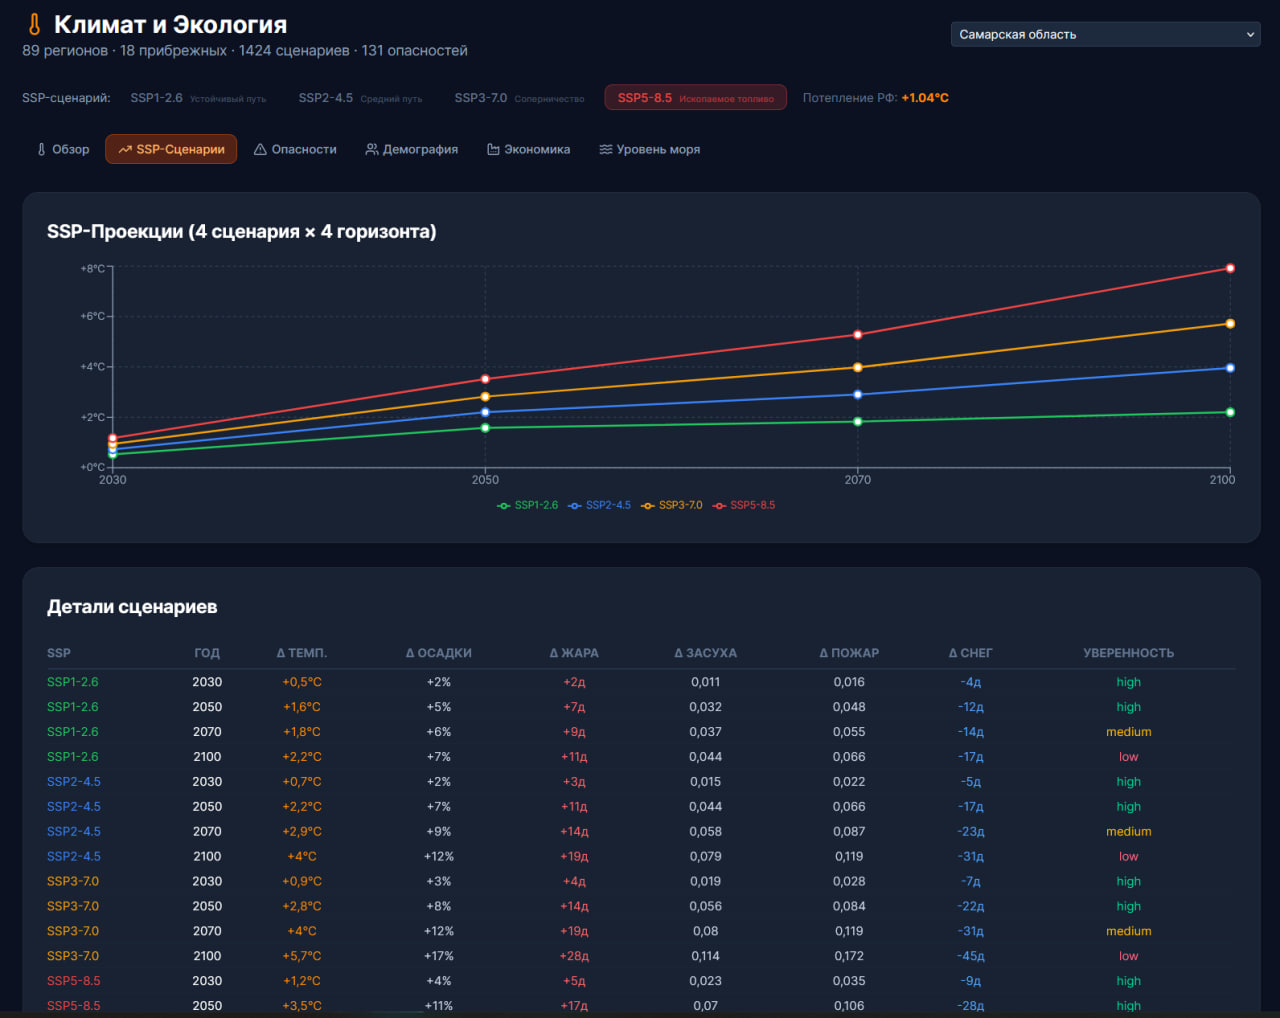The width and height of the screenshot is (1280, 1018).
Task: Click the ГОД column header
Action: 207,653
